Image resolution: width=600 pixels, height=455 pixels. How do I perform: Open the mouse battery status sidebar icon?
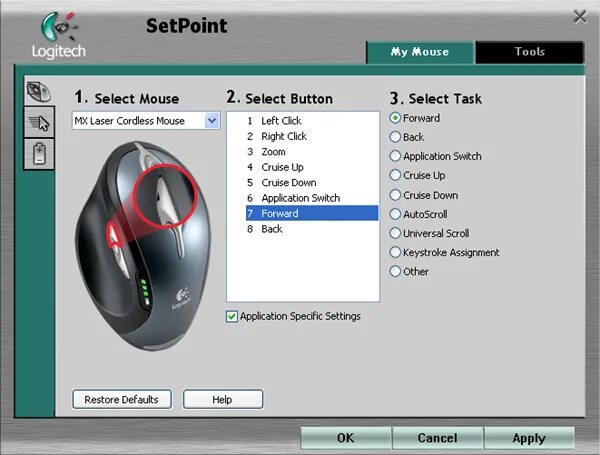[39, 154]
